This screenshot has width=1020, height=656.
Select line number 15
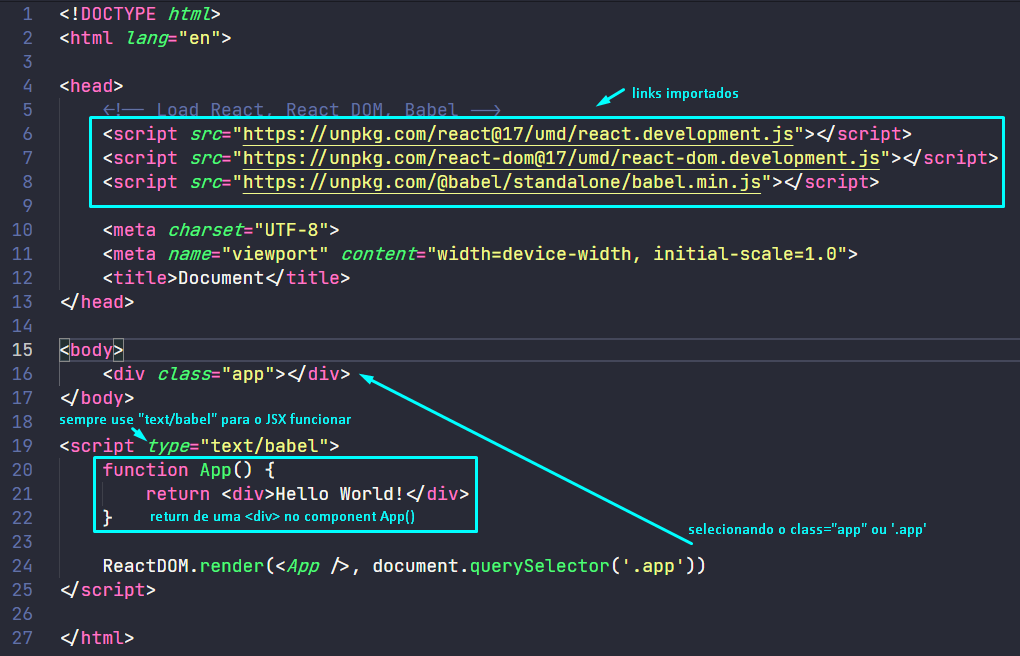tap(22, 349)
